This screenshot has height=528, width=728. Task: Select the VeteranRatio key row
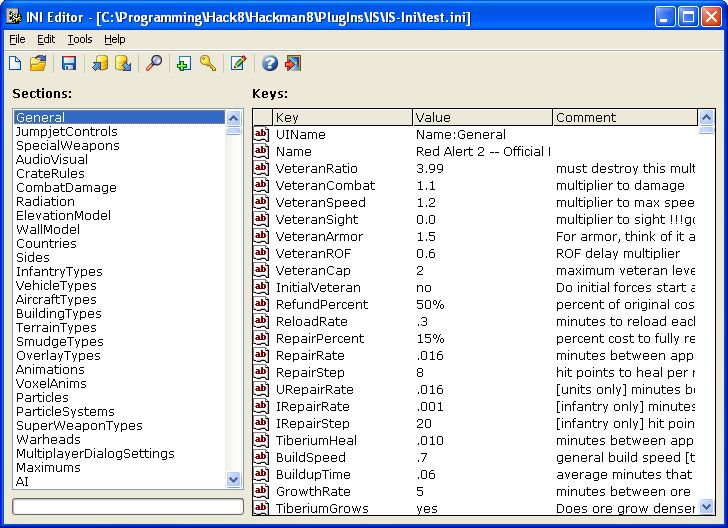tap(316, 169)
